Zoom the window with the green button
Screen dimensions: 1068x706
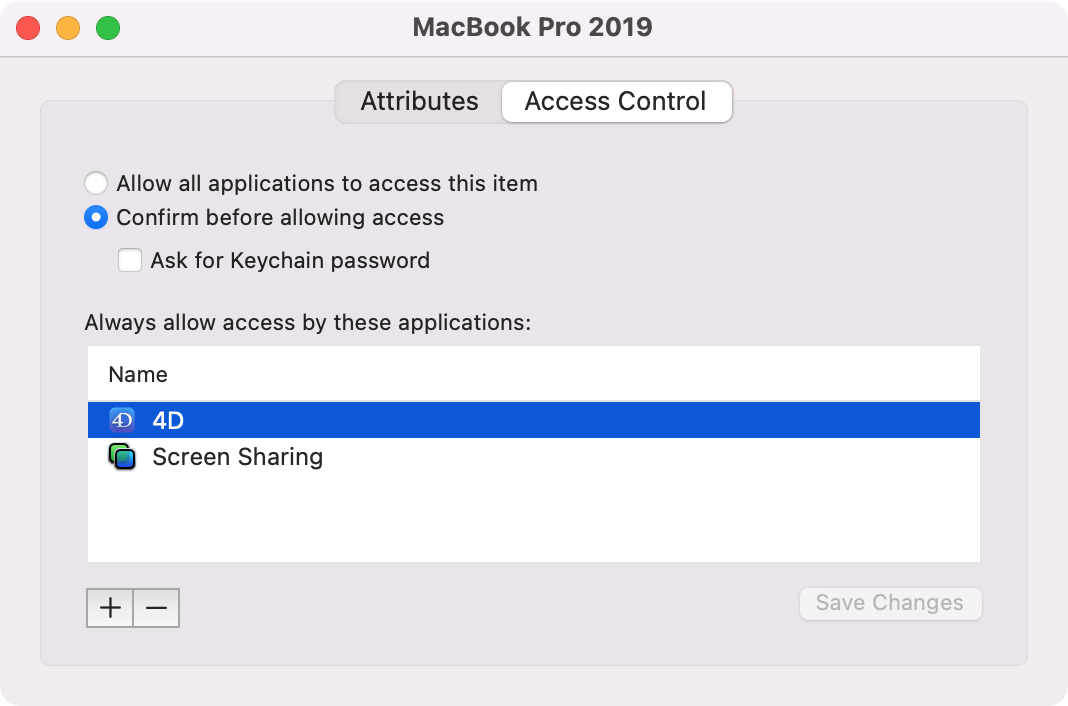point(108,28)
